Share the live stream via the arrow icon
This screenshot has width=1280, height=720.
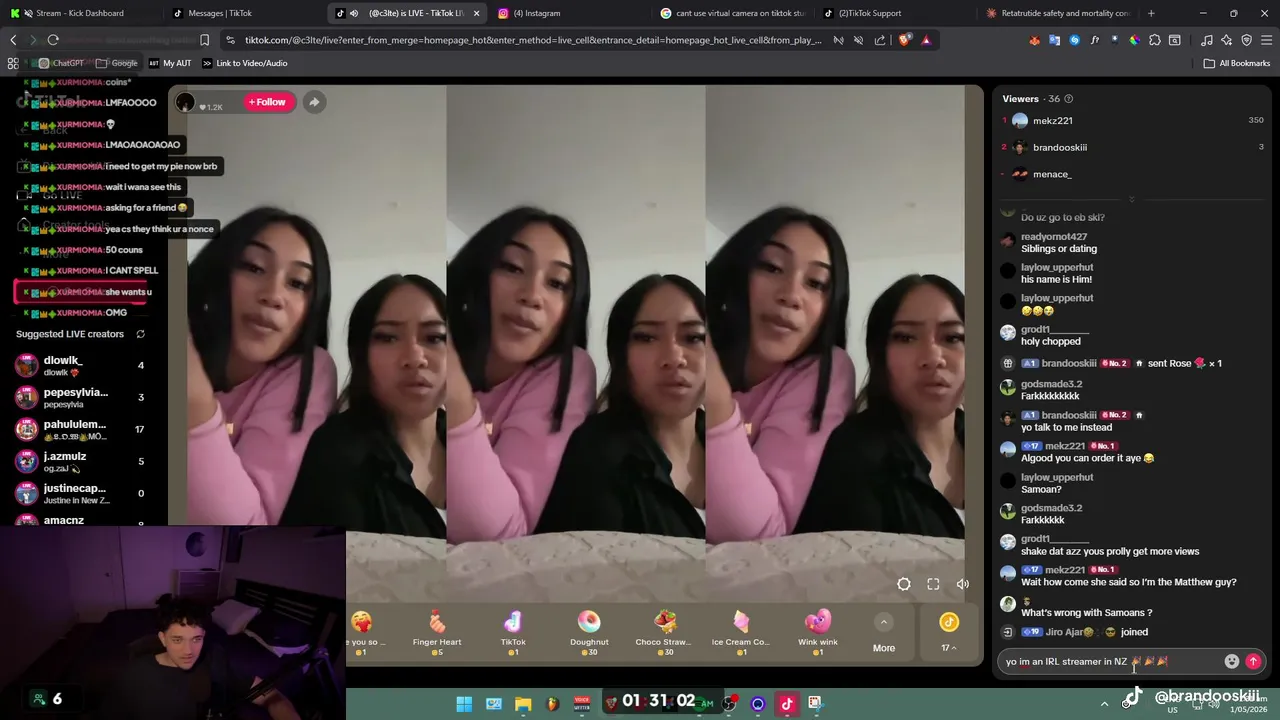(x=314, y=102)
